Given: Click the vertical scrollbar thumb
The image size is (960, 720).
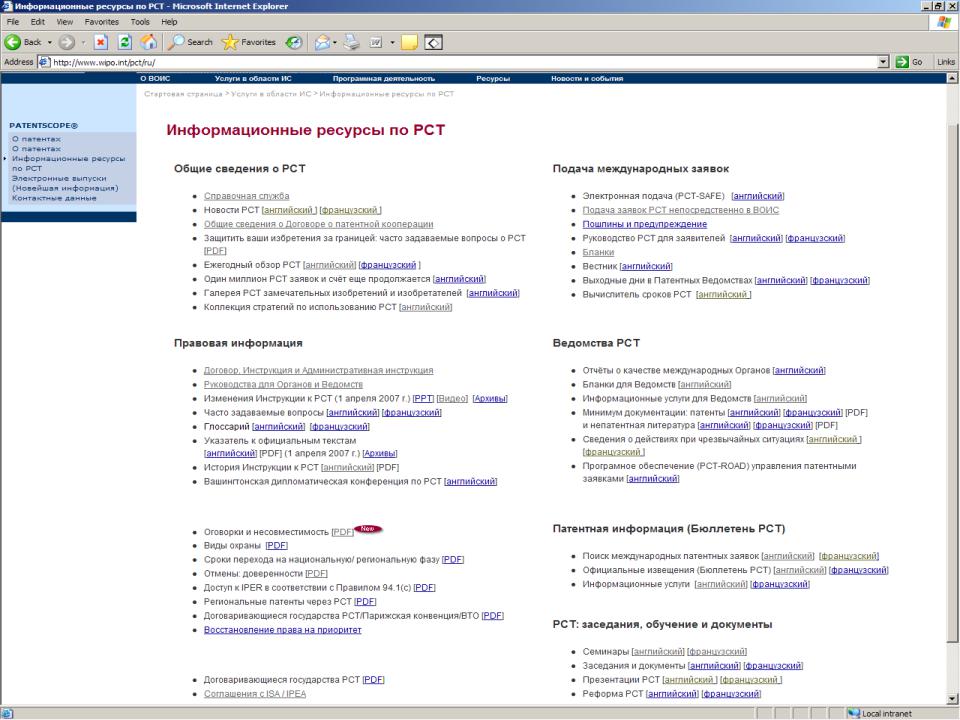Looking at the screenshot, I should [952, 383].
